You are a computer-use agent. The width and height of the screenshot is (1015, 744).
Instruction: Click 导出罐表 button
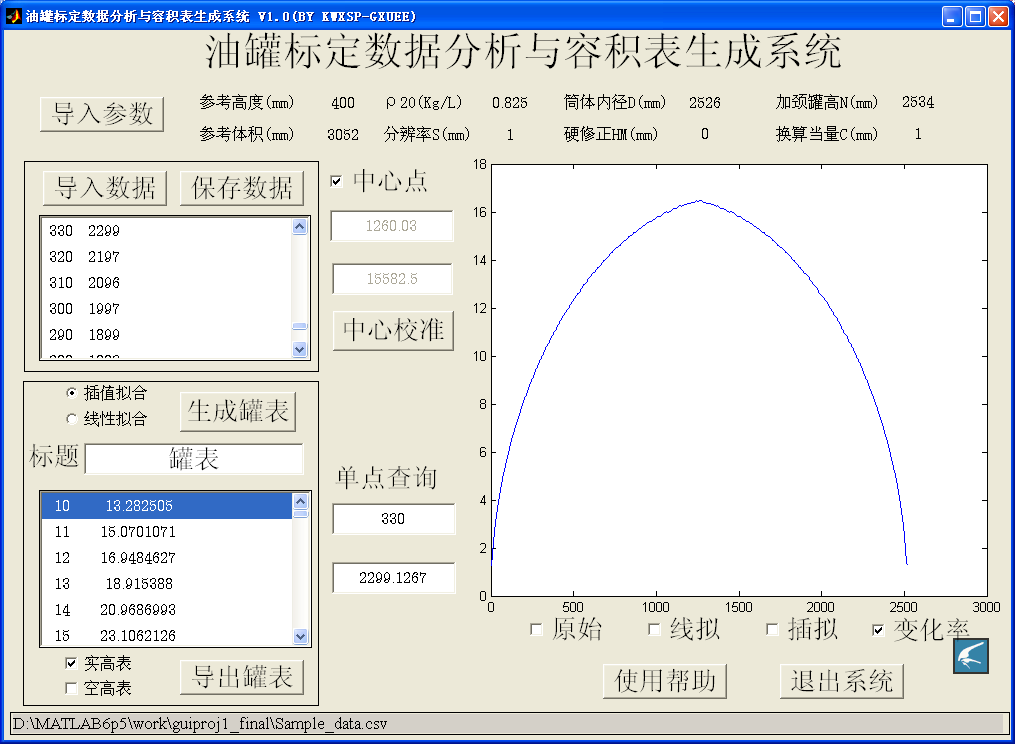[x=242, y=677]
